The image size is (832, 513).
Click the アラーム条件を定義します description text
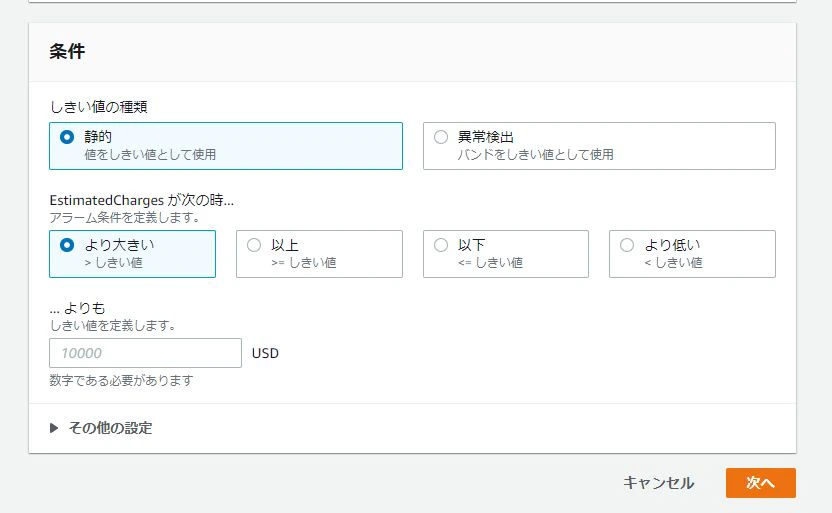point(125,218)
